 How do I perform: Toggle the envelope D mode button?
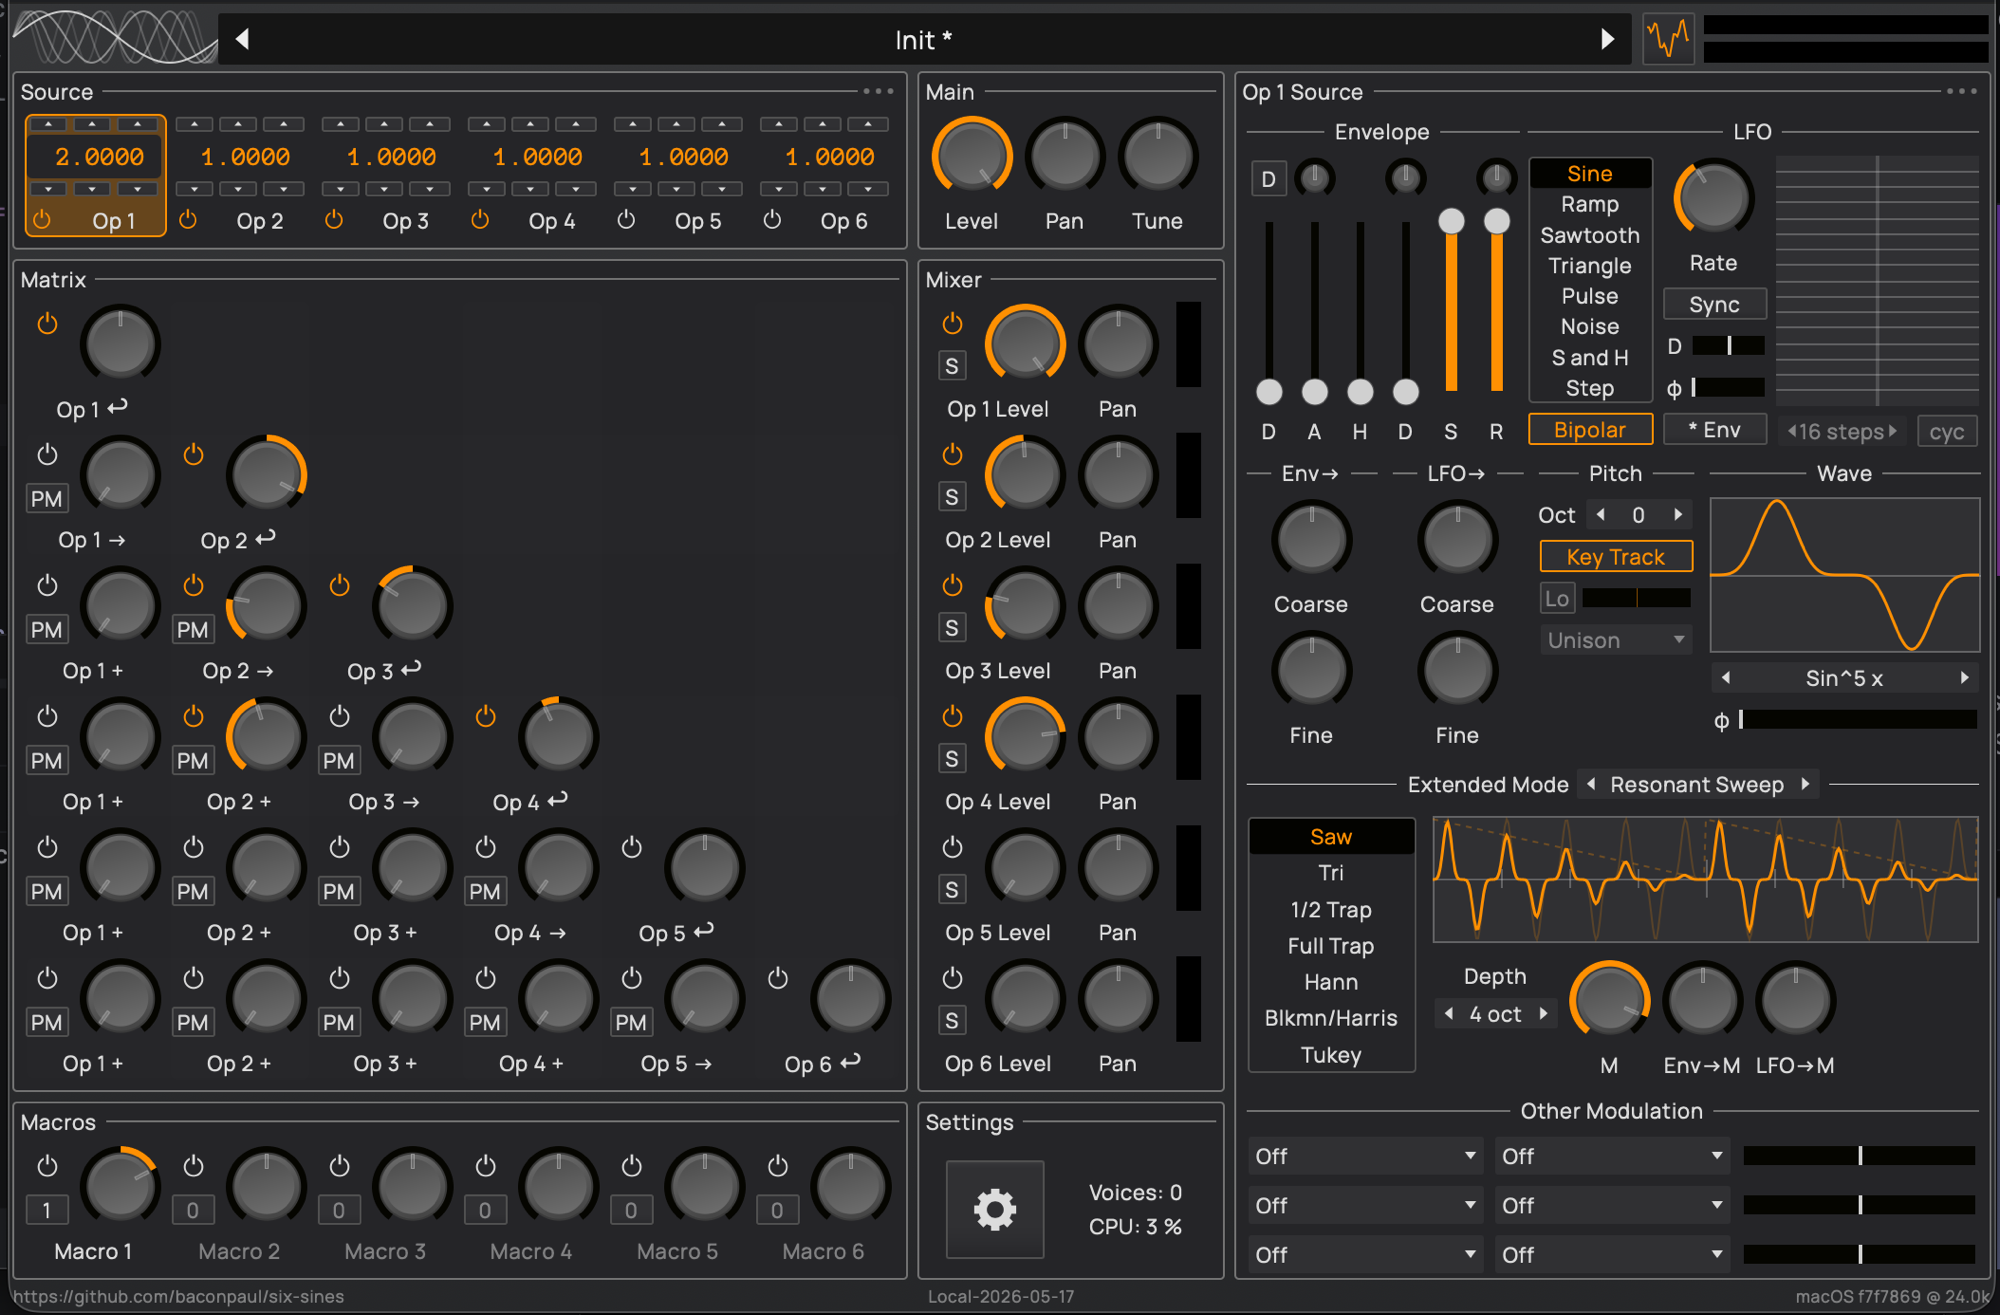[x=1268, y=179]
